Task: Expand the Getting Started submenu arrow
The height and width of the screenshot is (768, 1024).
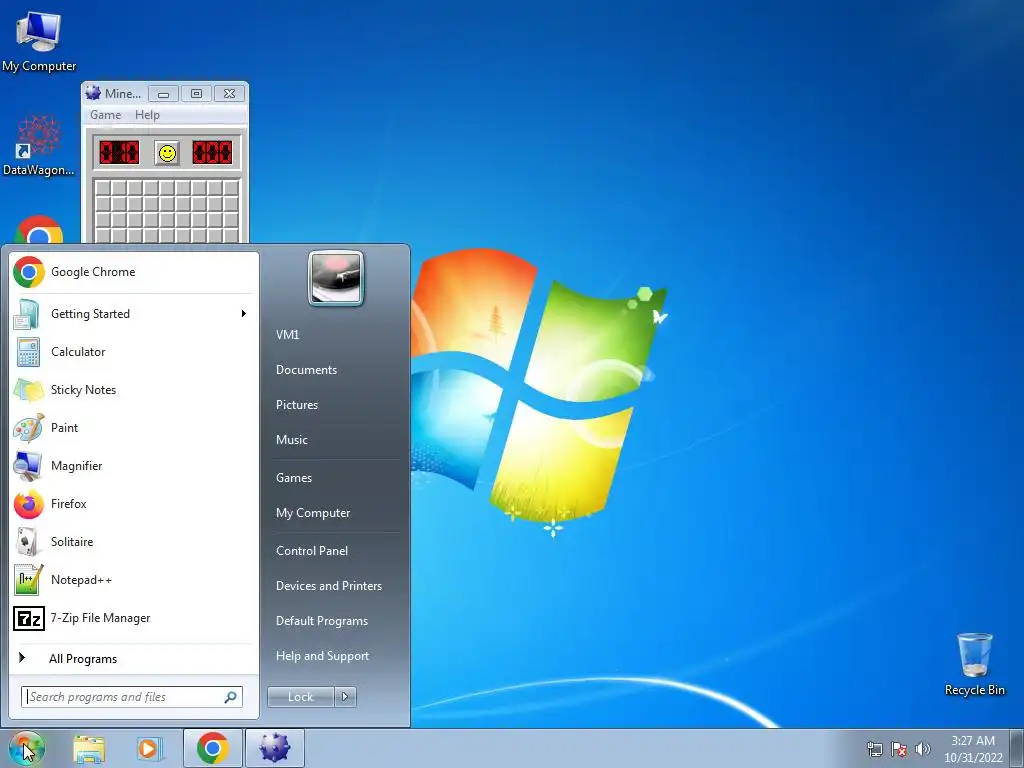Action: click(x=244, y=314)
